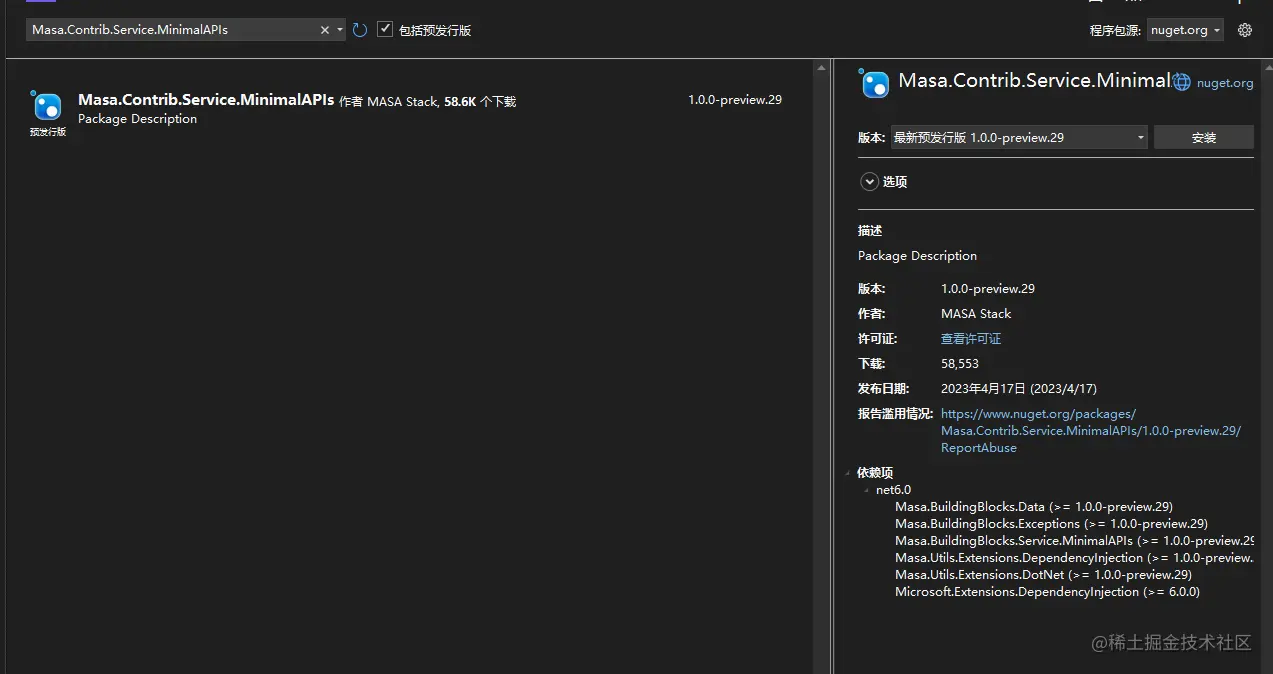Click the globe icon next to nuget.org
Screen dimensions: 1273x674
point(1182,83)
